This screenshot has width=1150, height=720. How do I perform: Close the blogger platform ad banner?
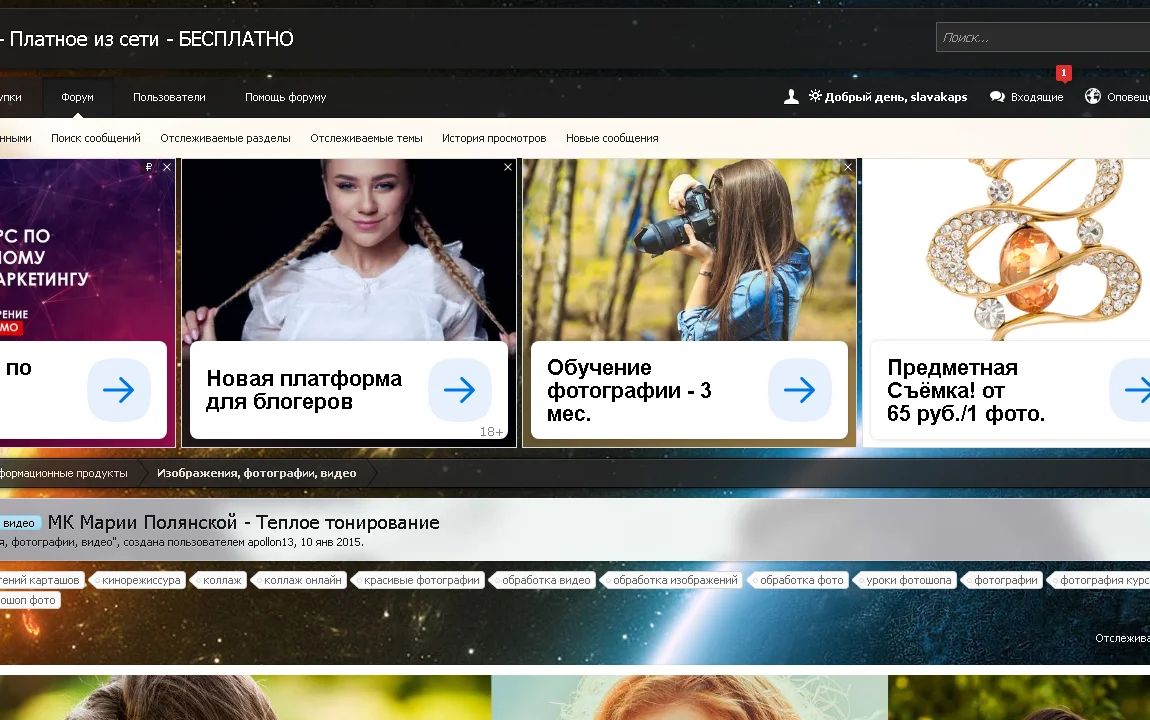[x=508, y=168]
